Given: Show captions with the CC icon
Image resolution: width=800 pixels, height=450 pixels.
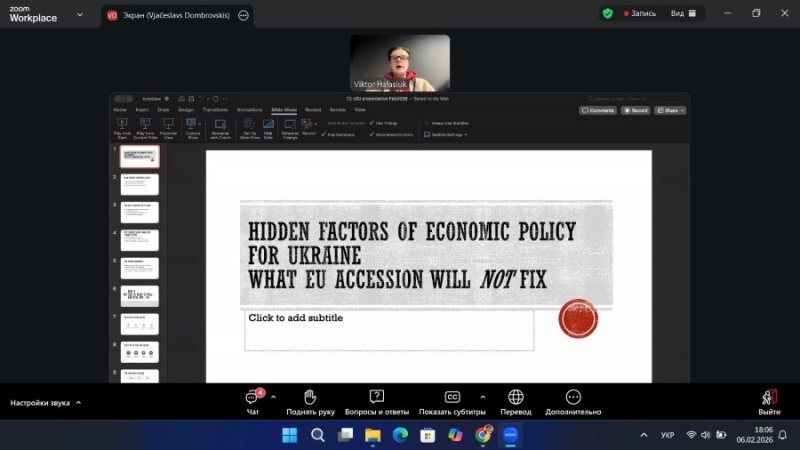Looking at the screenshot, I should (452, 397).
